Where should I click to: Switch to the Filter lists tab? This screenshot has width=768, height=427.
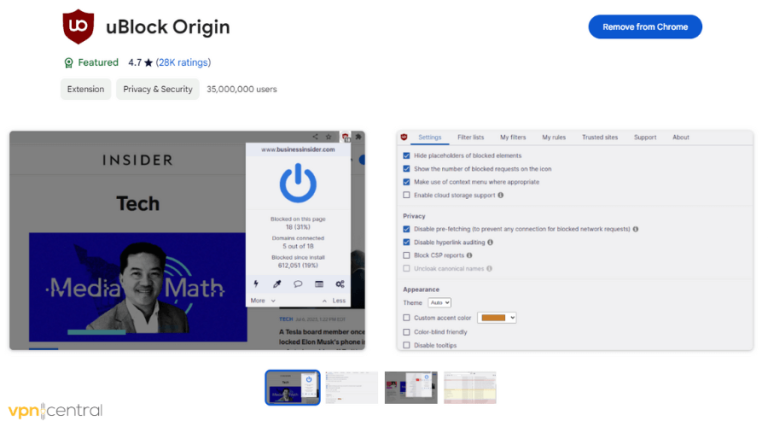471,138
